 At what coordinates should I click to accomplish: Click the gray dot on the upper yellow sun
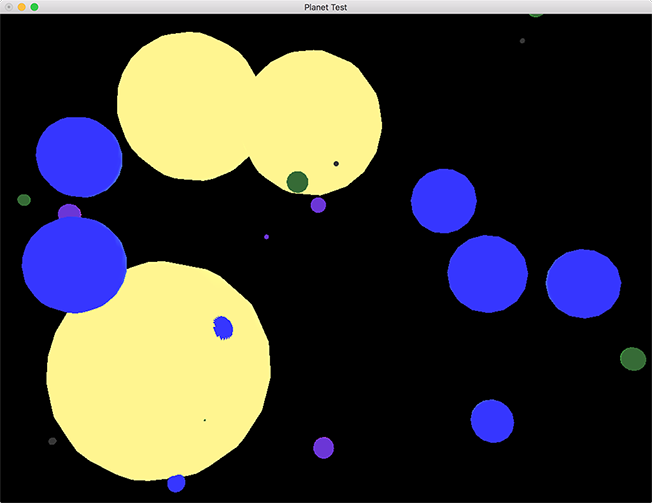(x=336, y=164)
